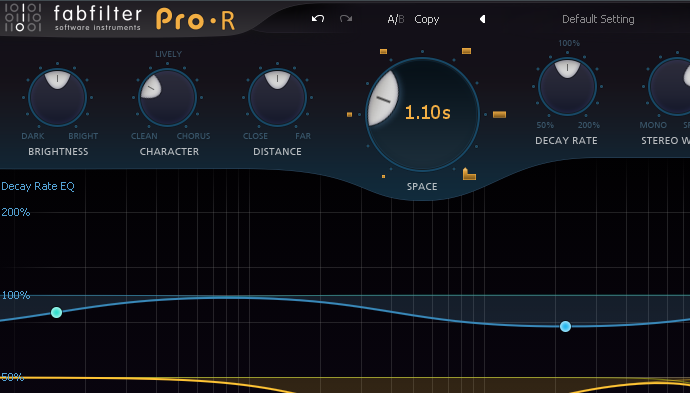Click the large Space knob

(422, 114)
